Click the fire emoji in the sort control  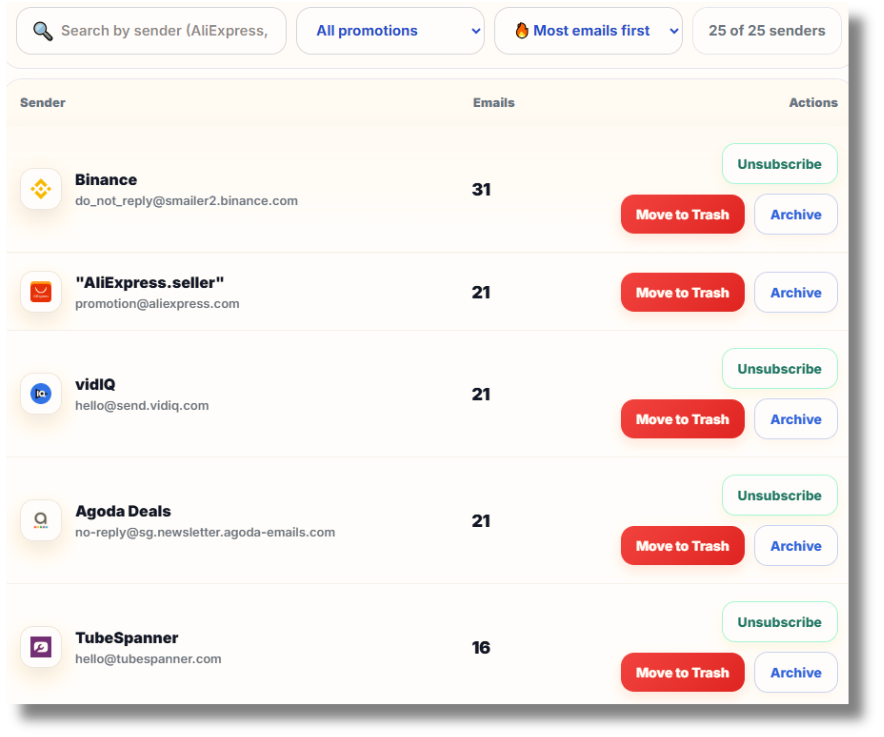click(x=522, y=30)
